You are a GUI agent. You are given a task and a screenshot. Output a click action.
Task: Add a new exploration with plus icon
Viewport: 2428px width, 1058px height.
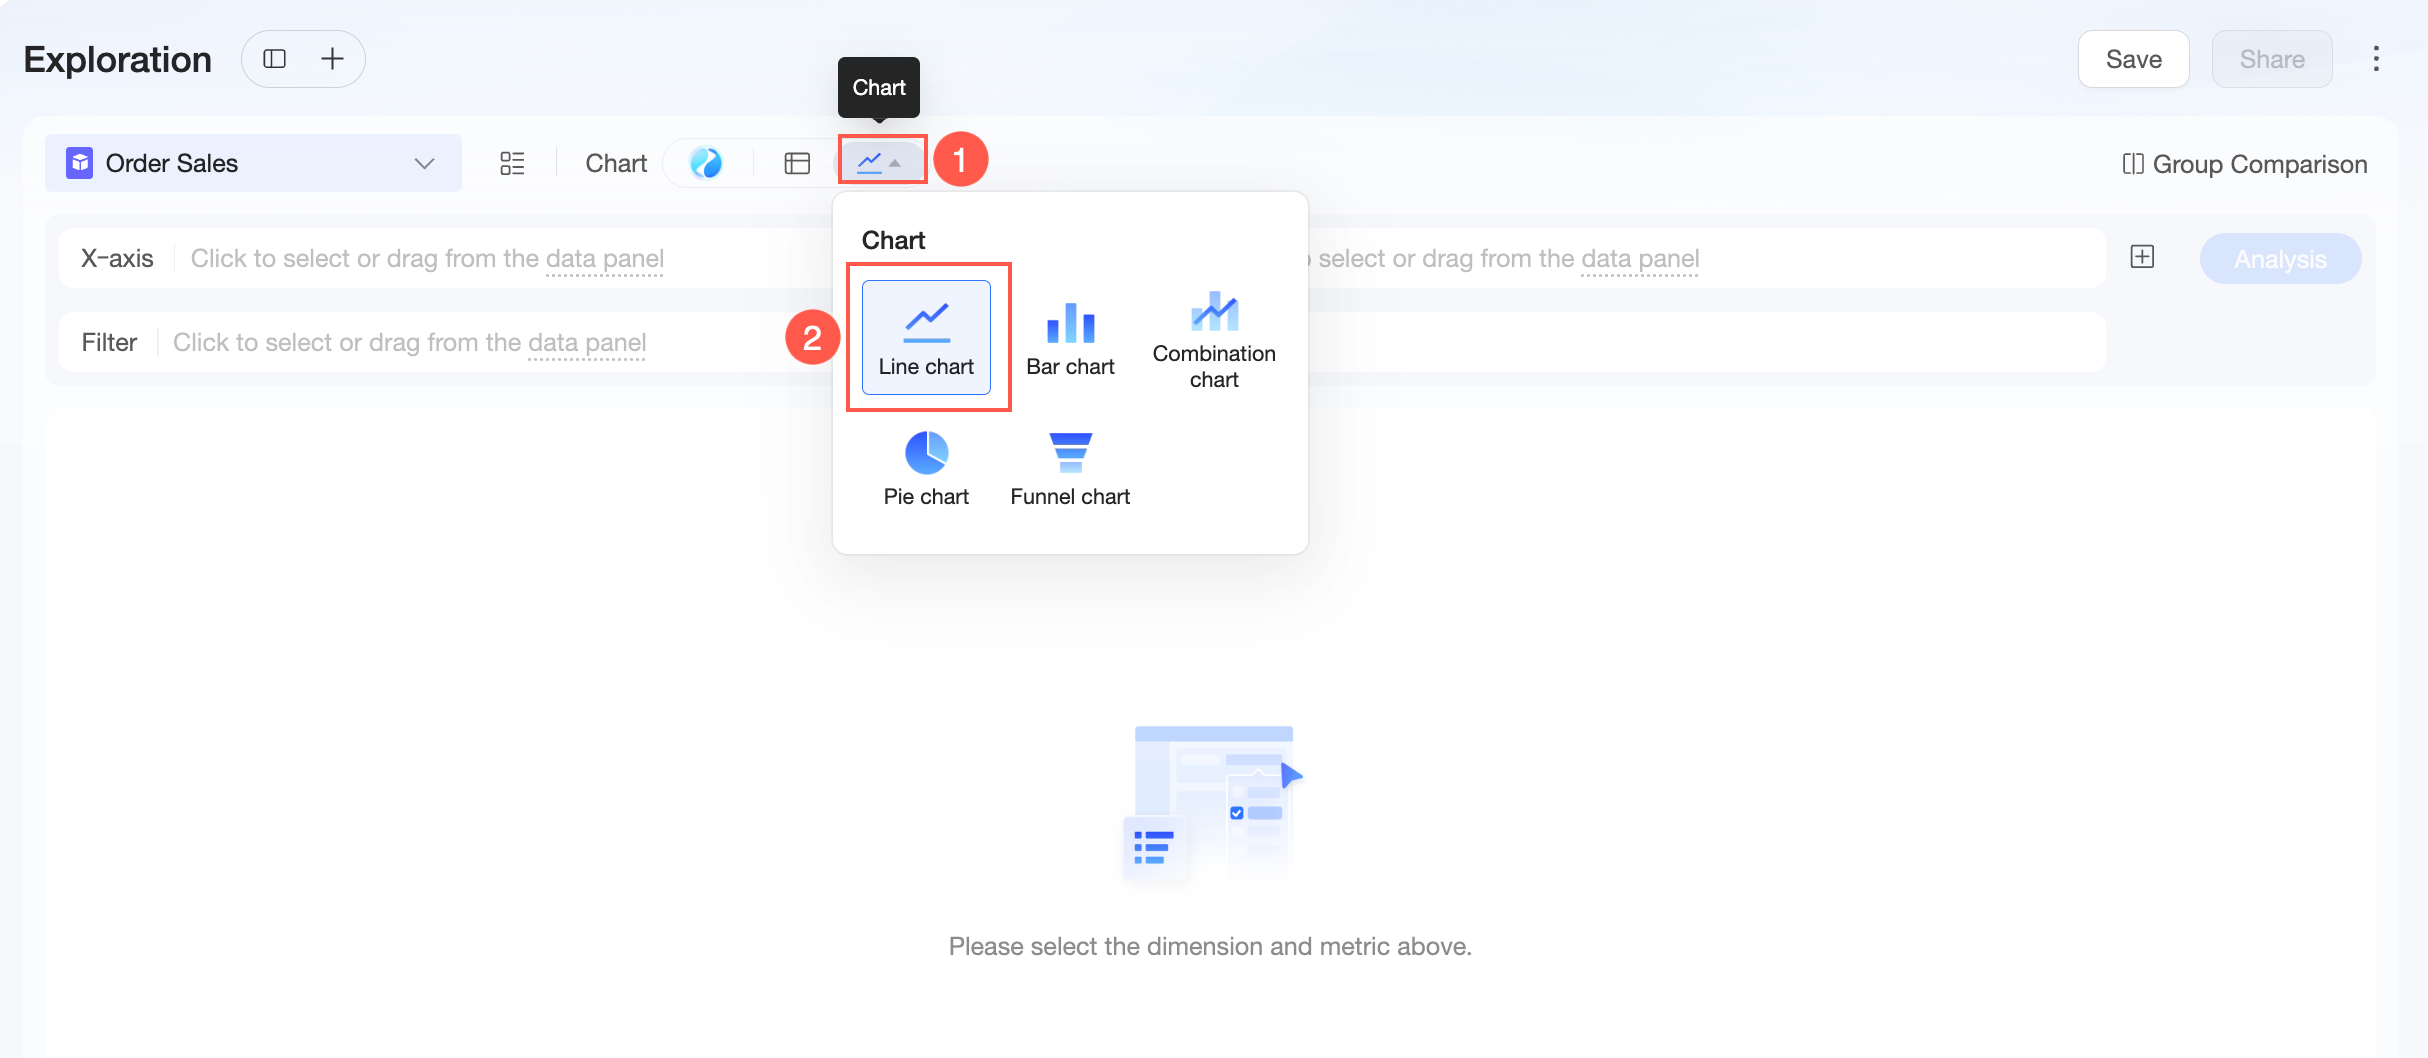point(332,59)
